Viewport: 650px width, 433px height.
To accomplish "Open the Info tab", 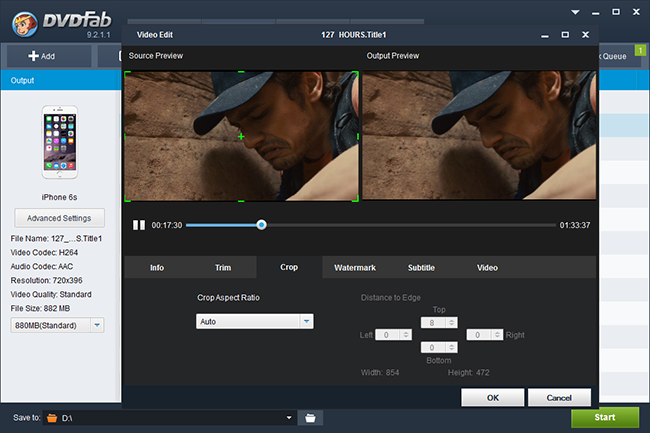I will [x=157, y=268].
